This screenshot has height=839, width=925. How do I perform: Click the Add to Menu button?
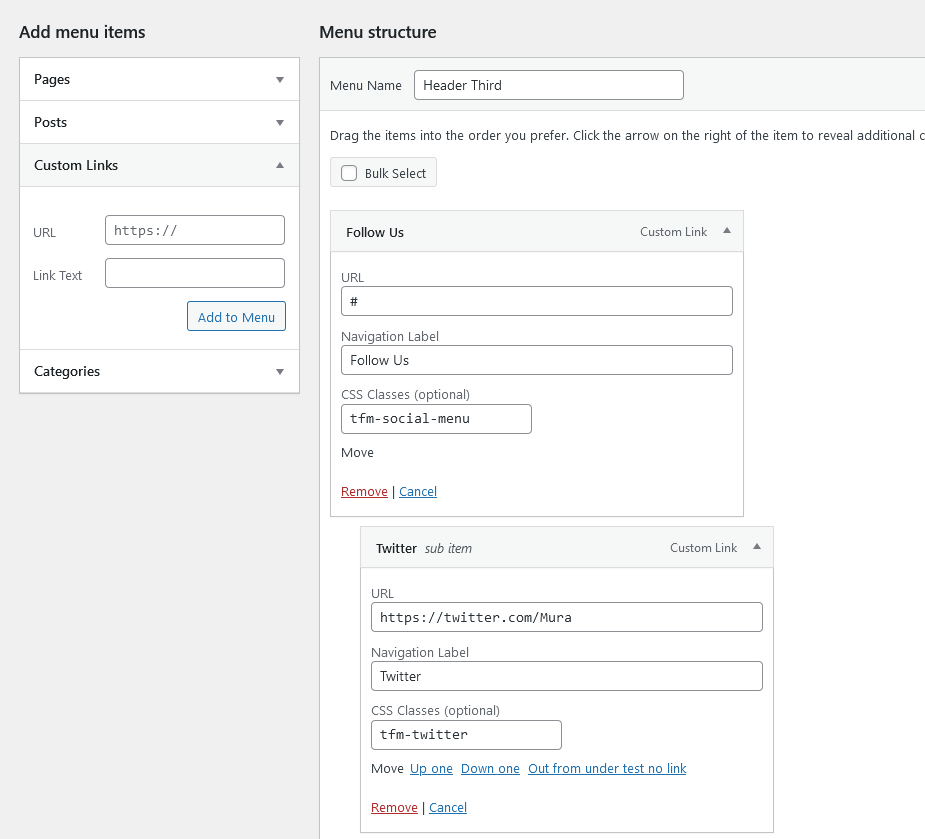click(236, 316)
